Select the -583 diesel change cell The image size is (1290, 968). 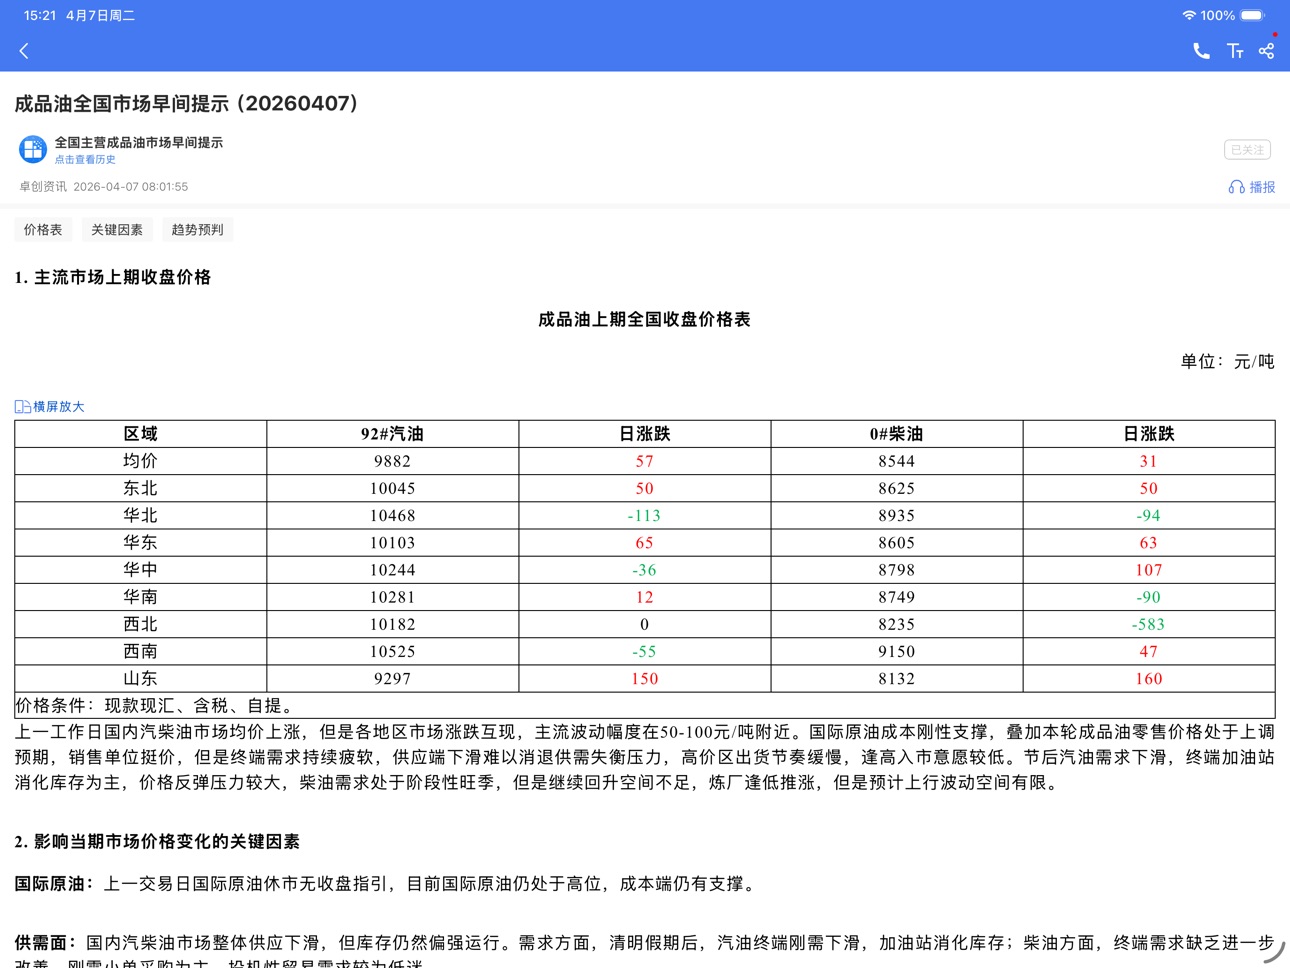[1149, 624]
